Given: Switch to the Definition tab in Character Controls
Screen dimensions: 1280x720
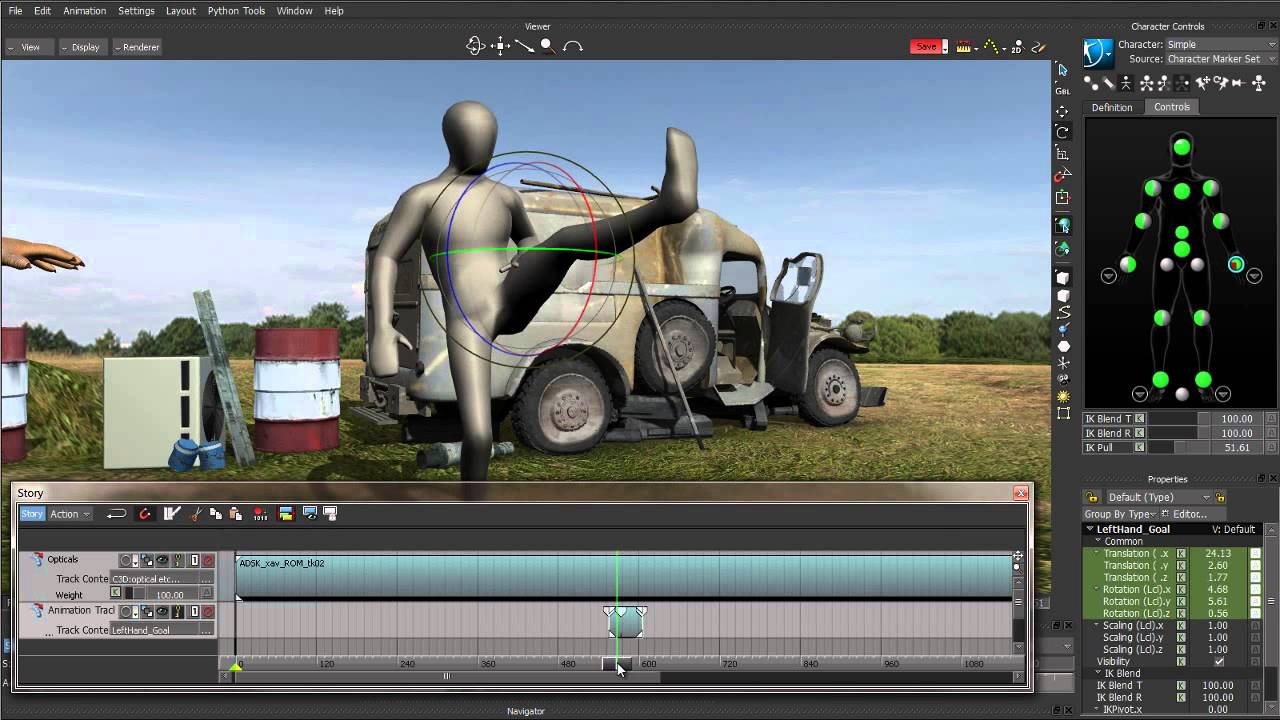Looking at the screenshot, I should (x=1113, y=107).
